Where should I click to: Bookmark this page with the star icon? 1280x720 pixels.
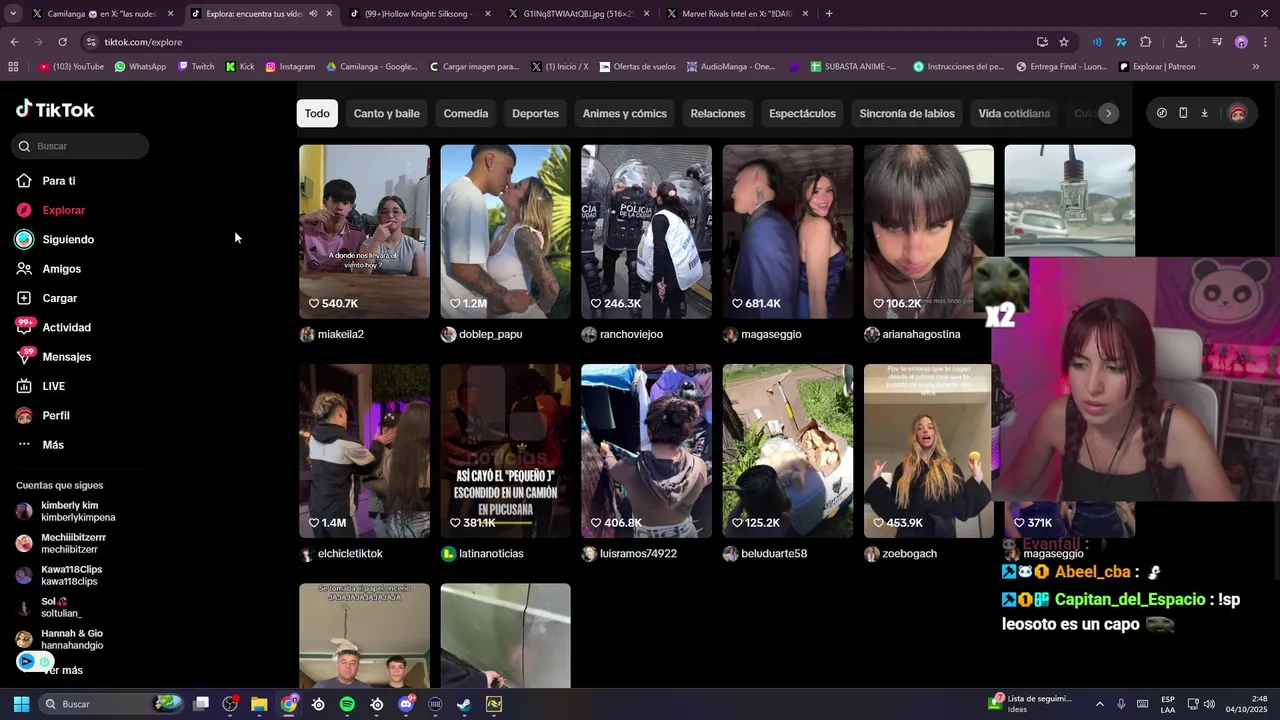pyautogui.click(x=1064, y=42)
